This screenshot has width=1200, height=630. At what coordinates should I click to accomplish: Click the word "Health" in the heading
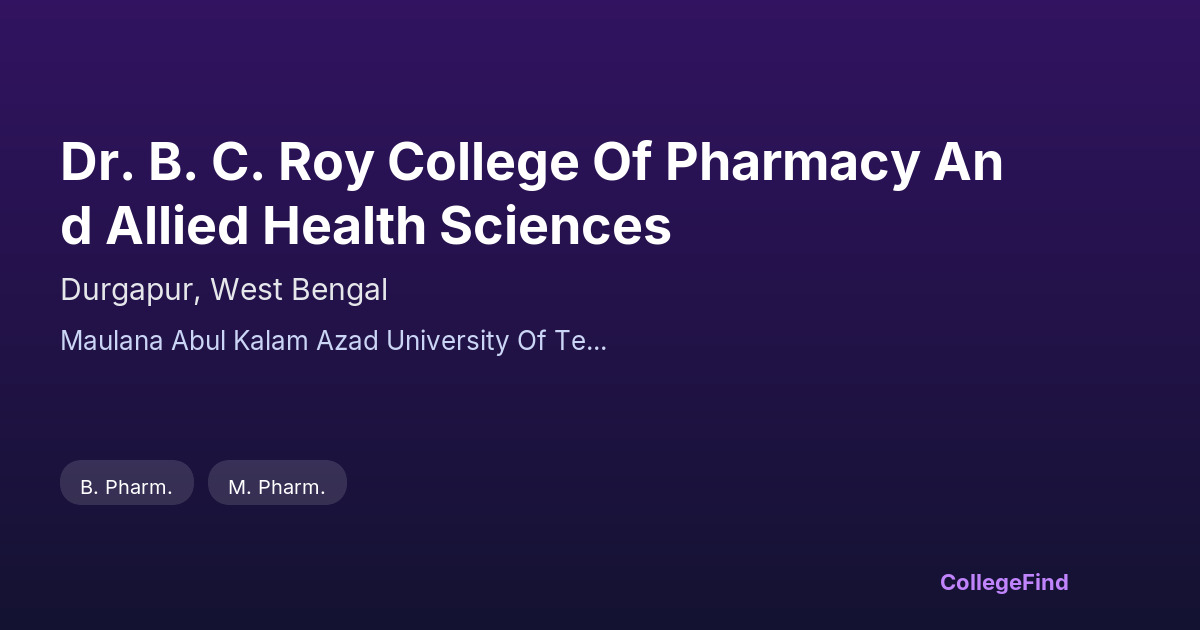344,226
